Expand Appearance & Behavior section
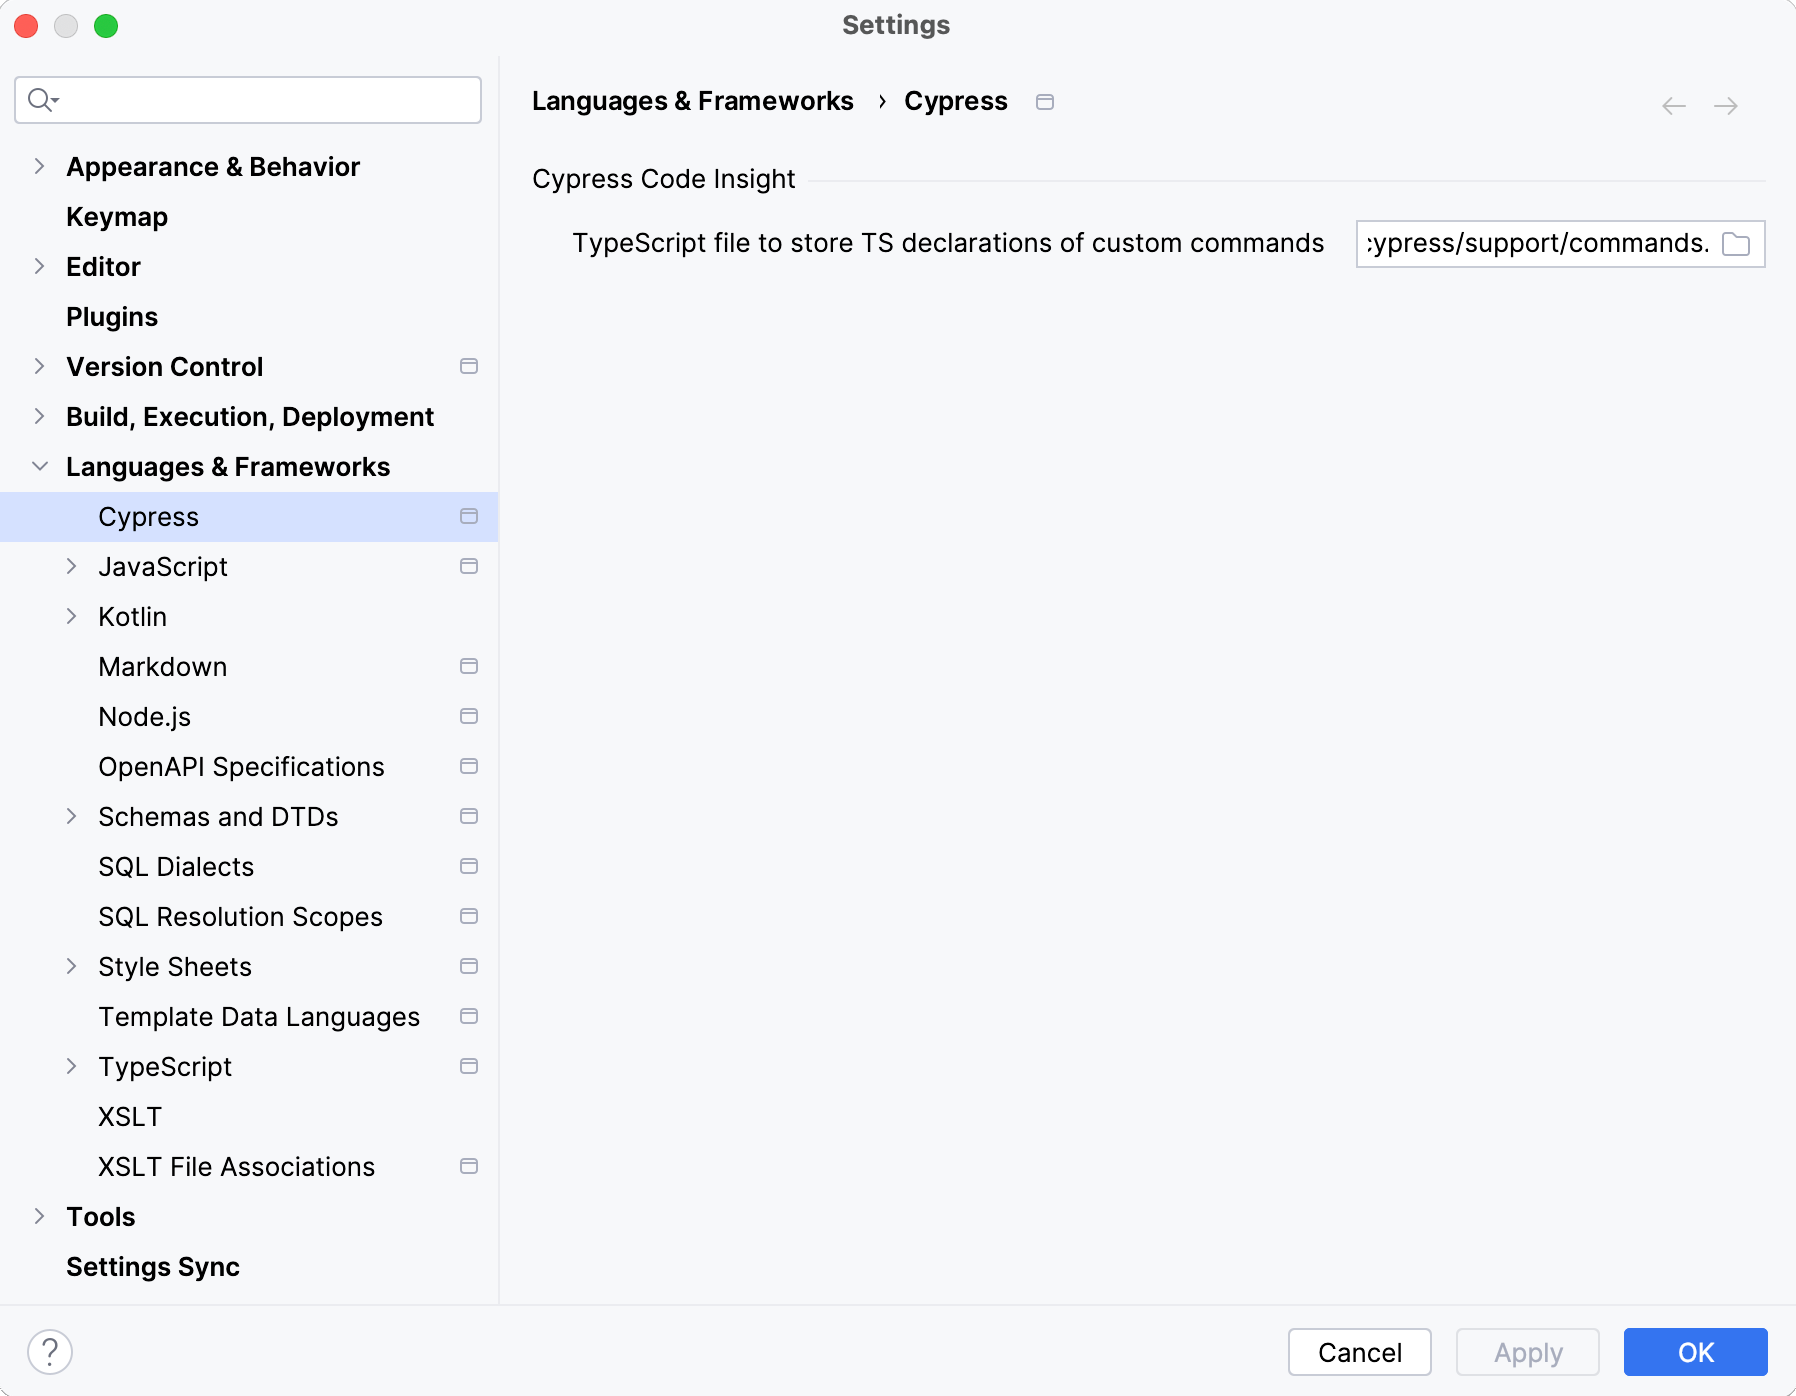 38,166
